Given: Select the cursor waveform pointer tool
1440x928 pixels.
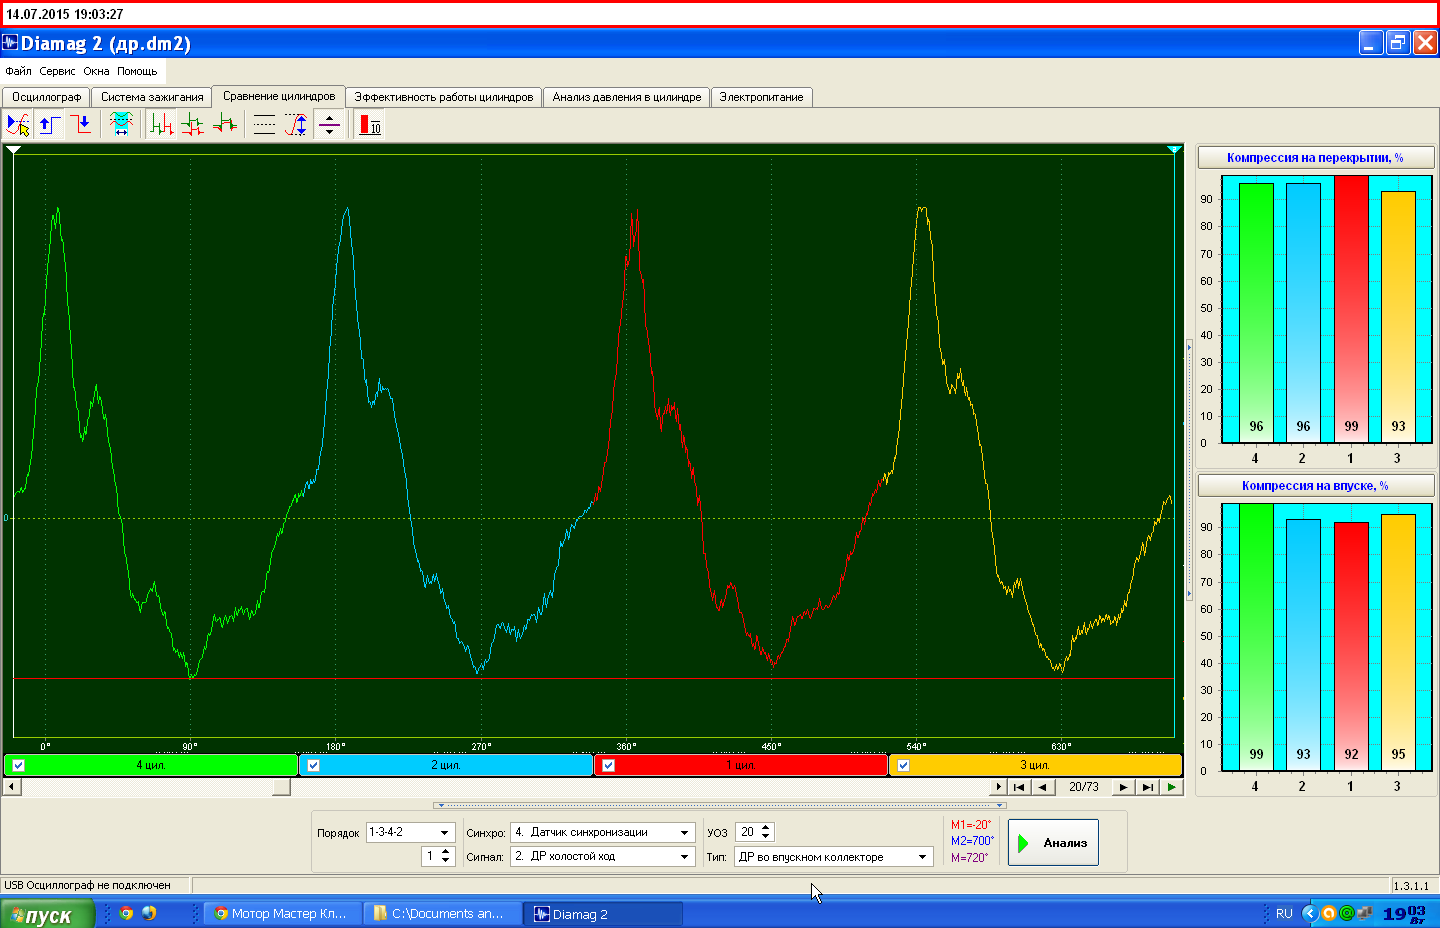Looking at the screenshot, I should tap(18, 125).
